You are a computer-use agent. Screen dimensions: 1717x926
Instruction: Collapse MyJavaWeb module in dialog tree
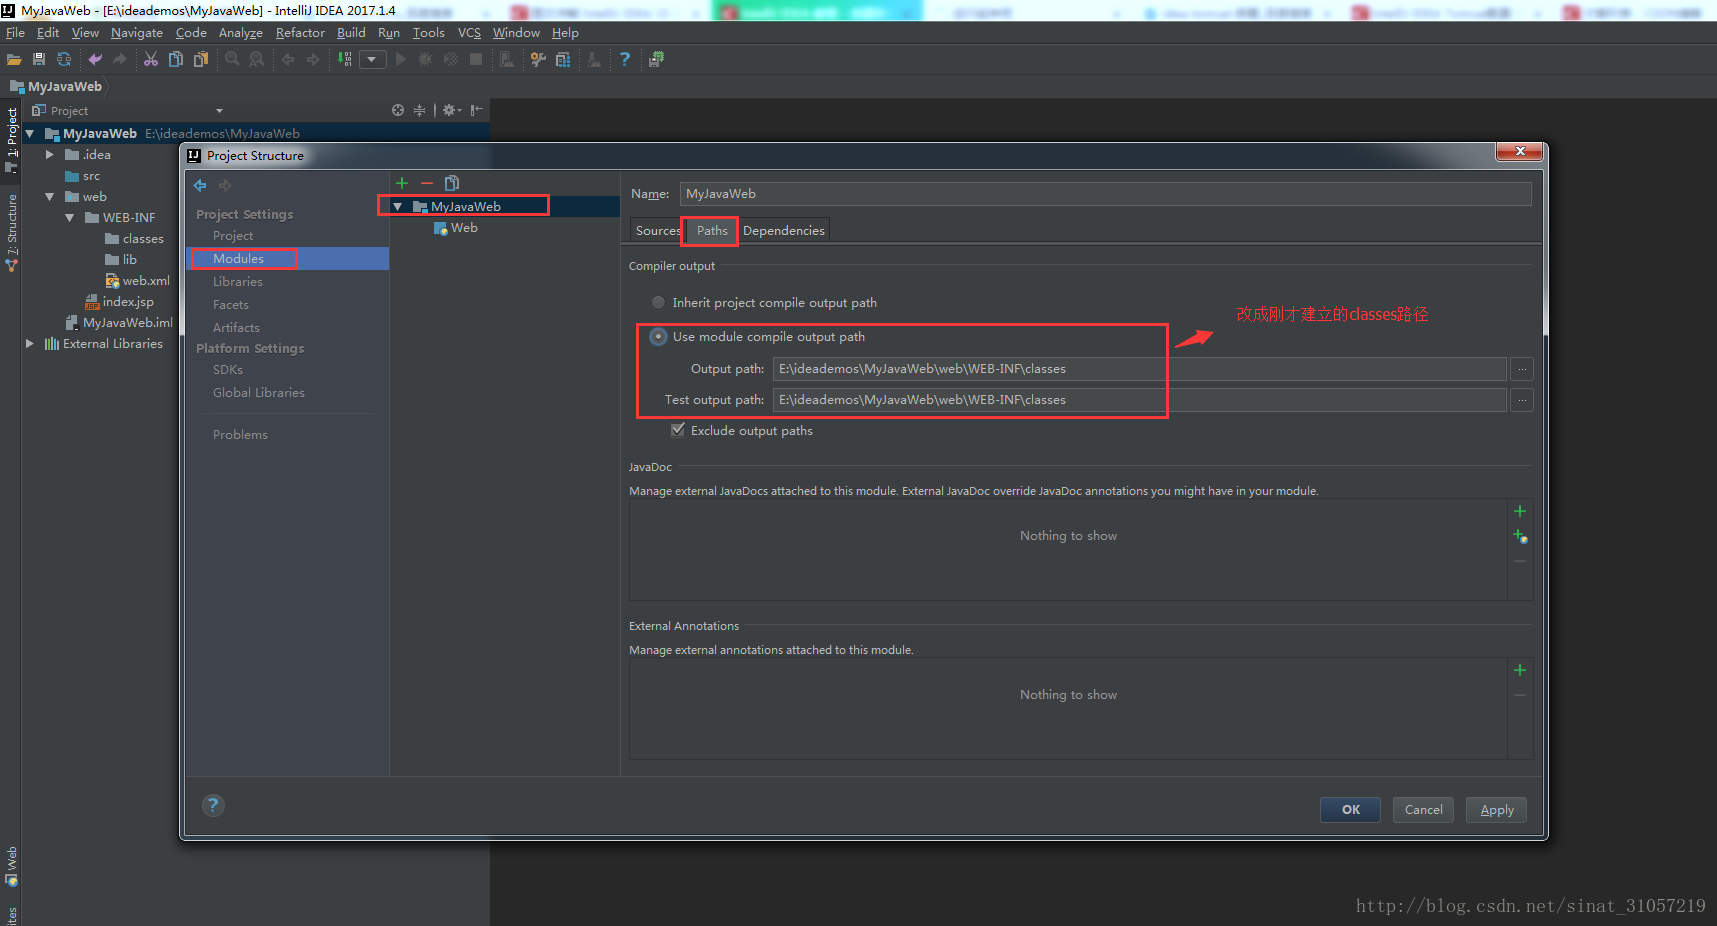click(x=398, y=207)
